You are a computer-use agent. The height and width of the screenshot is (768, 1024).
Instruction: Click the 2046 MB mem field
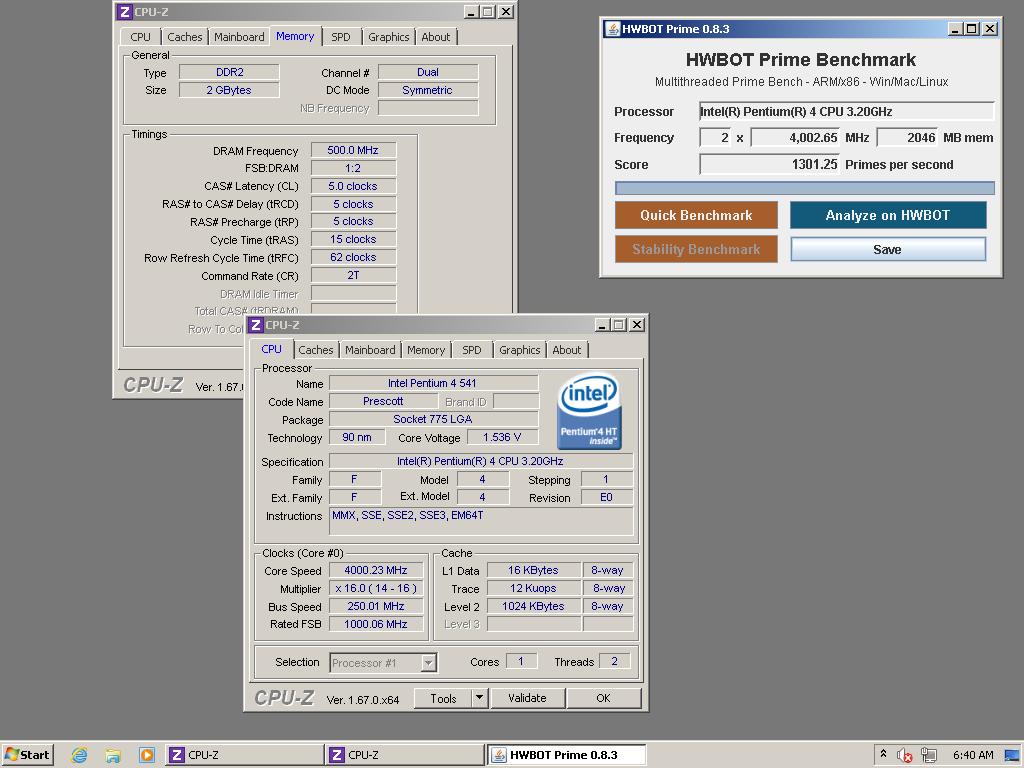point(907,137)
